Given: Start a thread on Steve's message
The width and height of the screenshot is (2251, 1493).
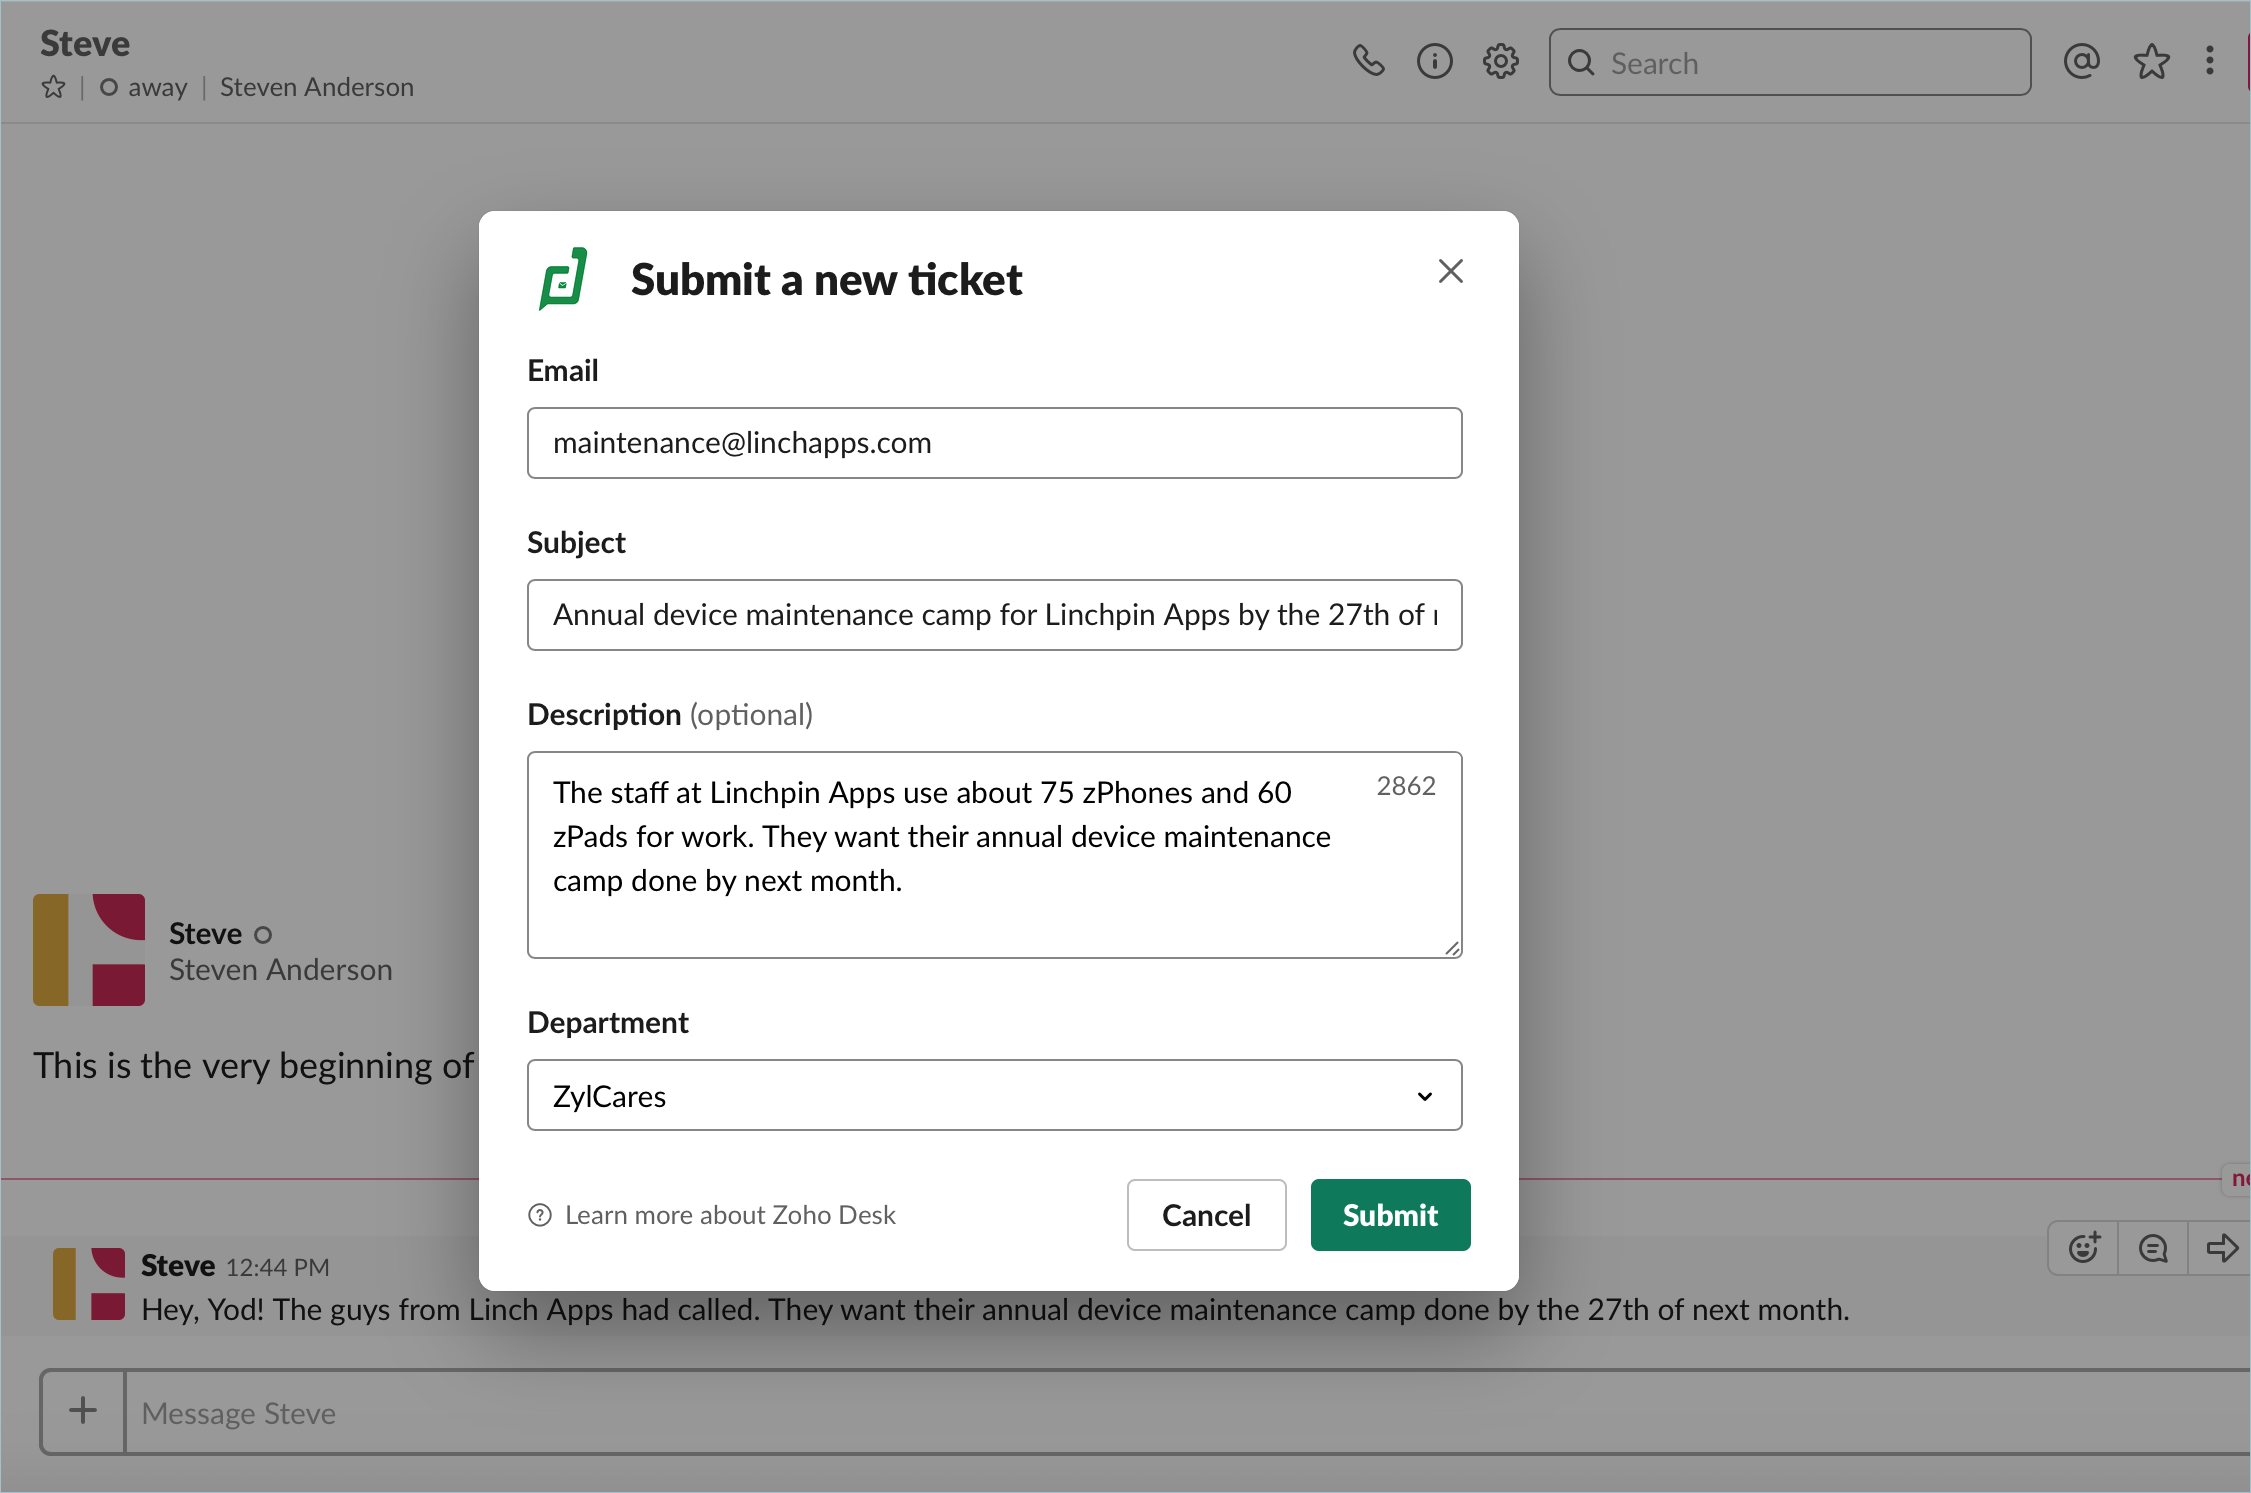Looking at the screenshot, I should click(x=2153, y=1248).
